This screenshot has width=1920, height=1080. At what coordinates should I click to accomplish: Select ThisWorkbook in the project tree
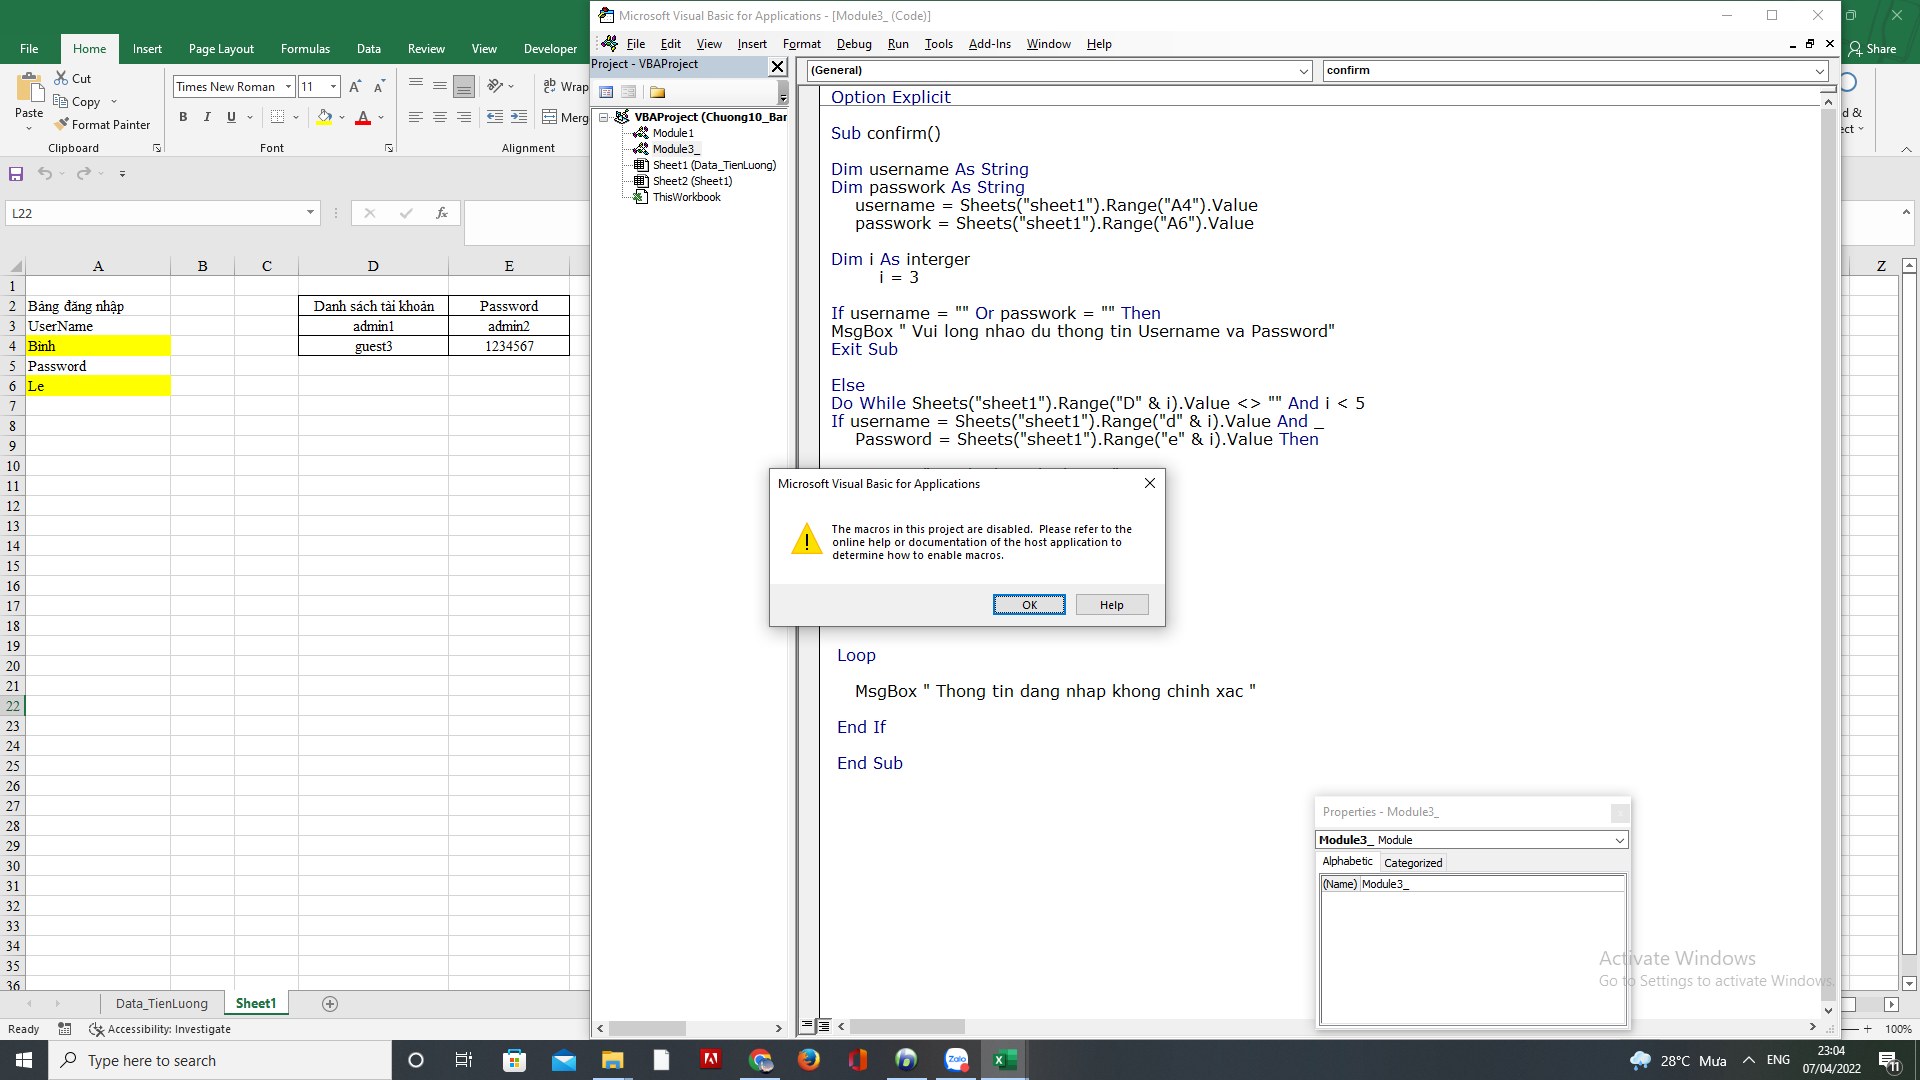coord(686,197)
